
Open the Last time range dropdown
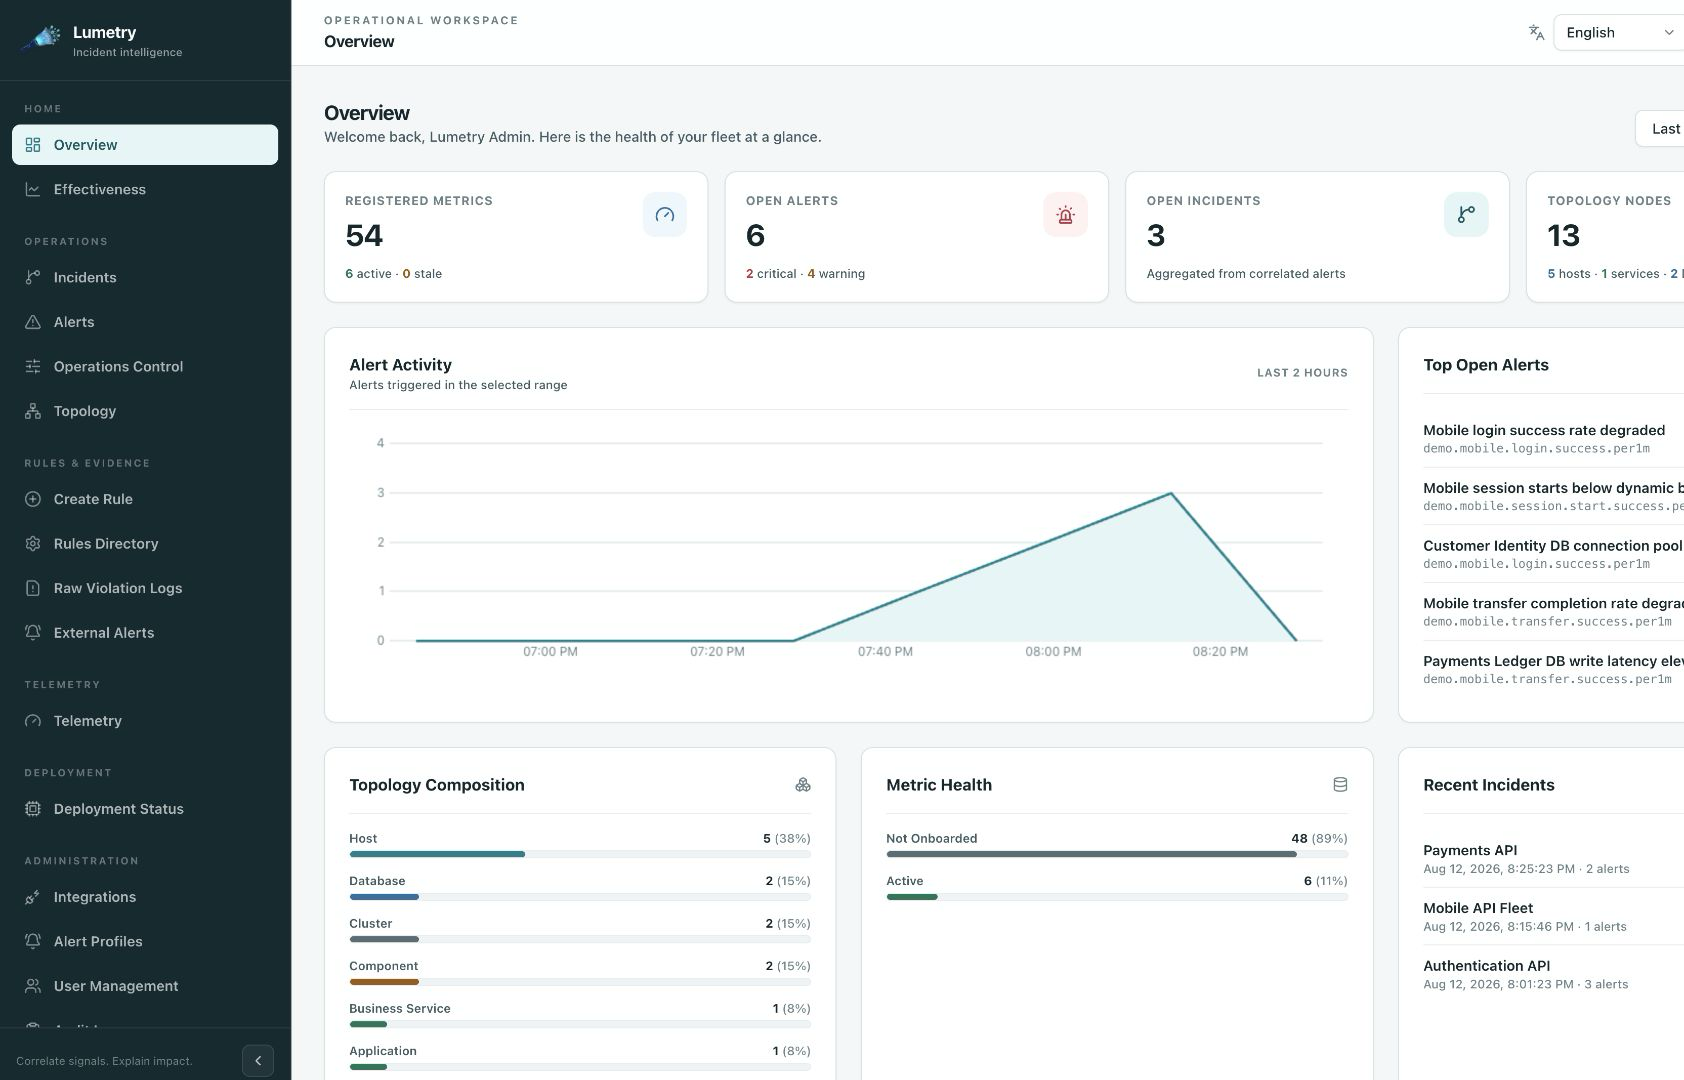pos(1660,129)
